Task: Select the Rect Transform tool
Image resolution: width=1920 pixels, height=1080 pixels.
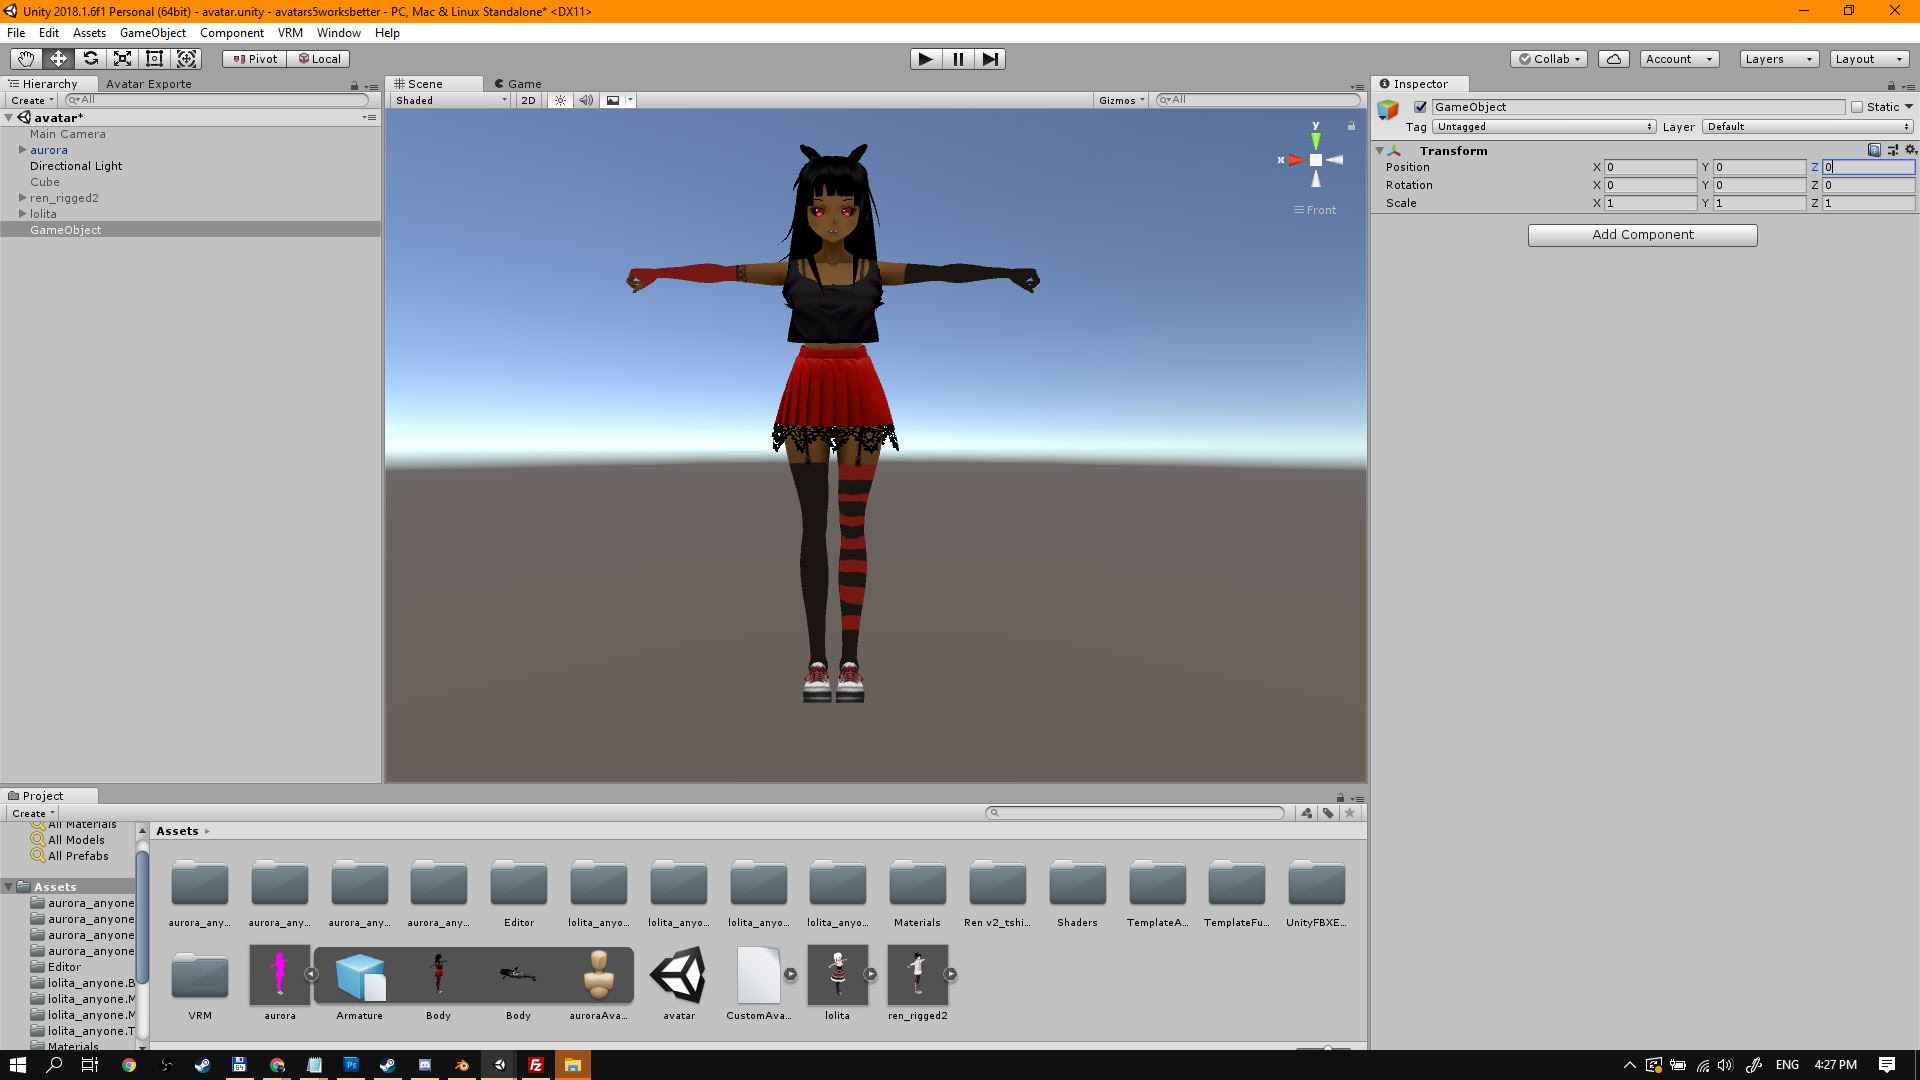Action: coord(154,59)
